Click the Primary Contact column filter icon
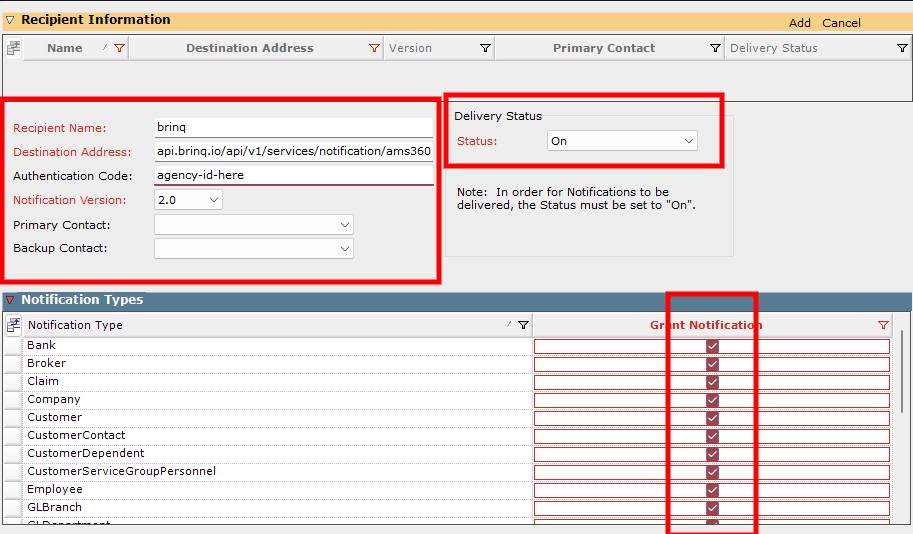The width and height of the screenshot is (913, 534). (715, 48)
